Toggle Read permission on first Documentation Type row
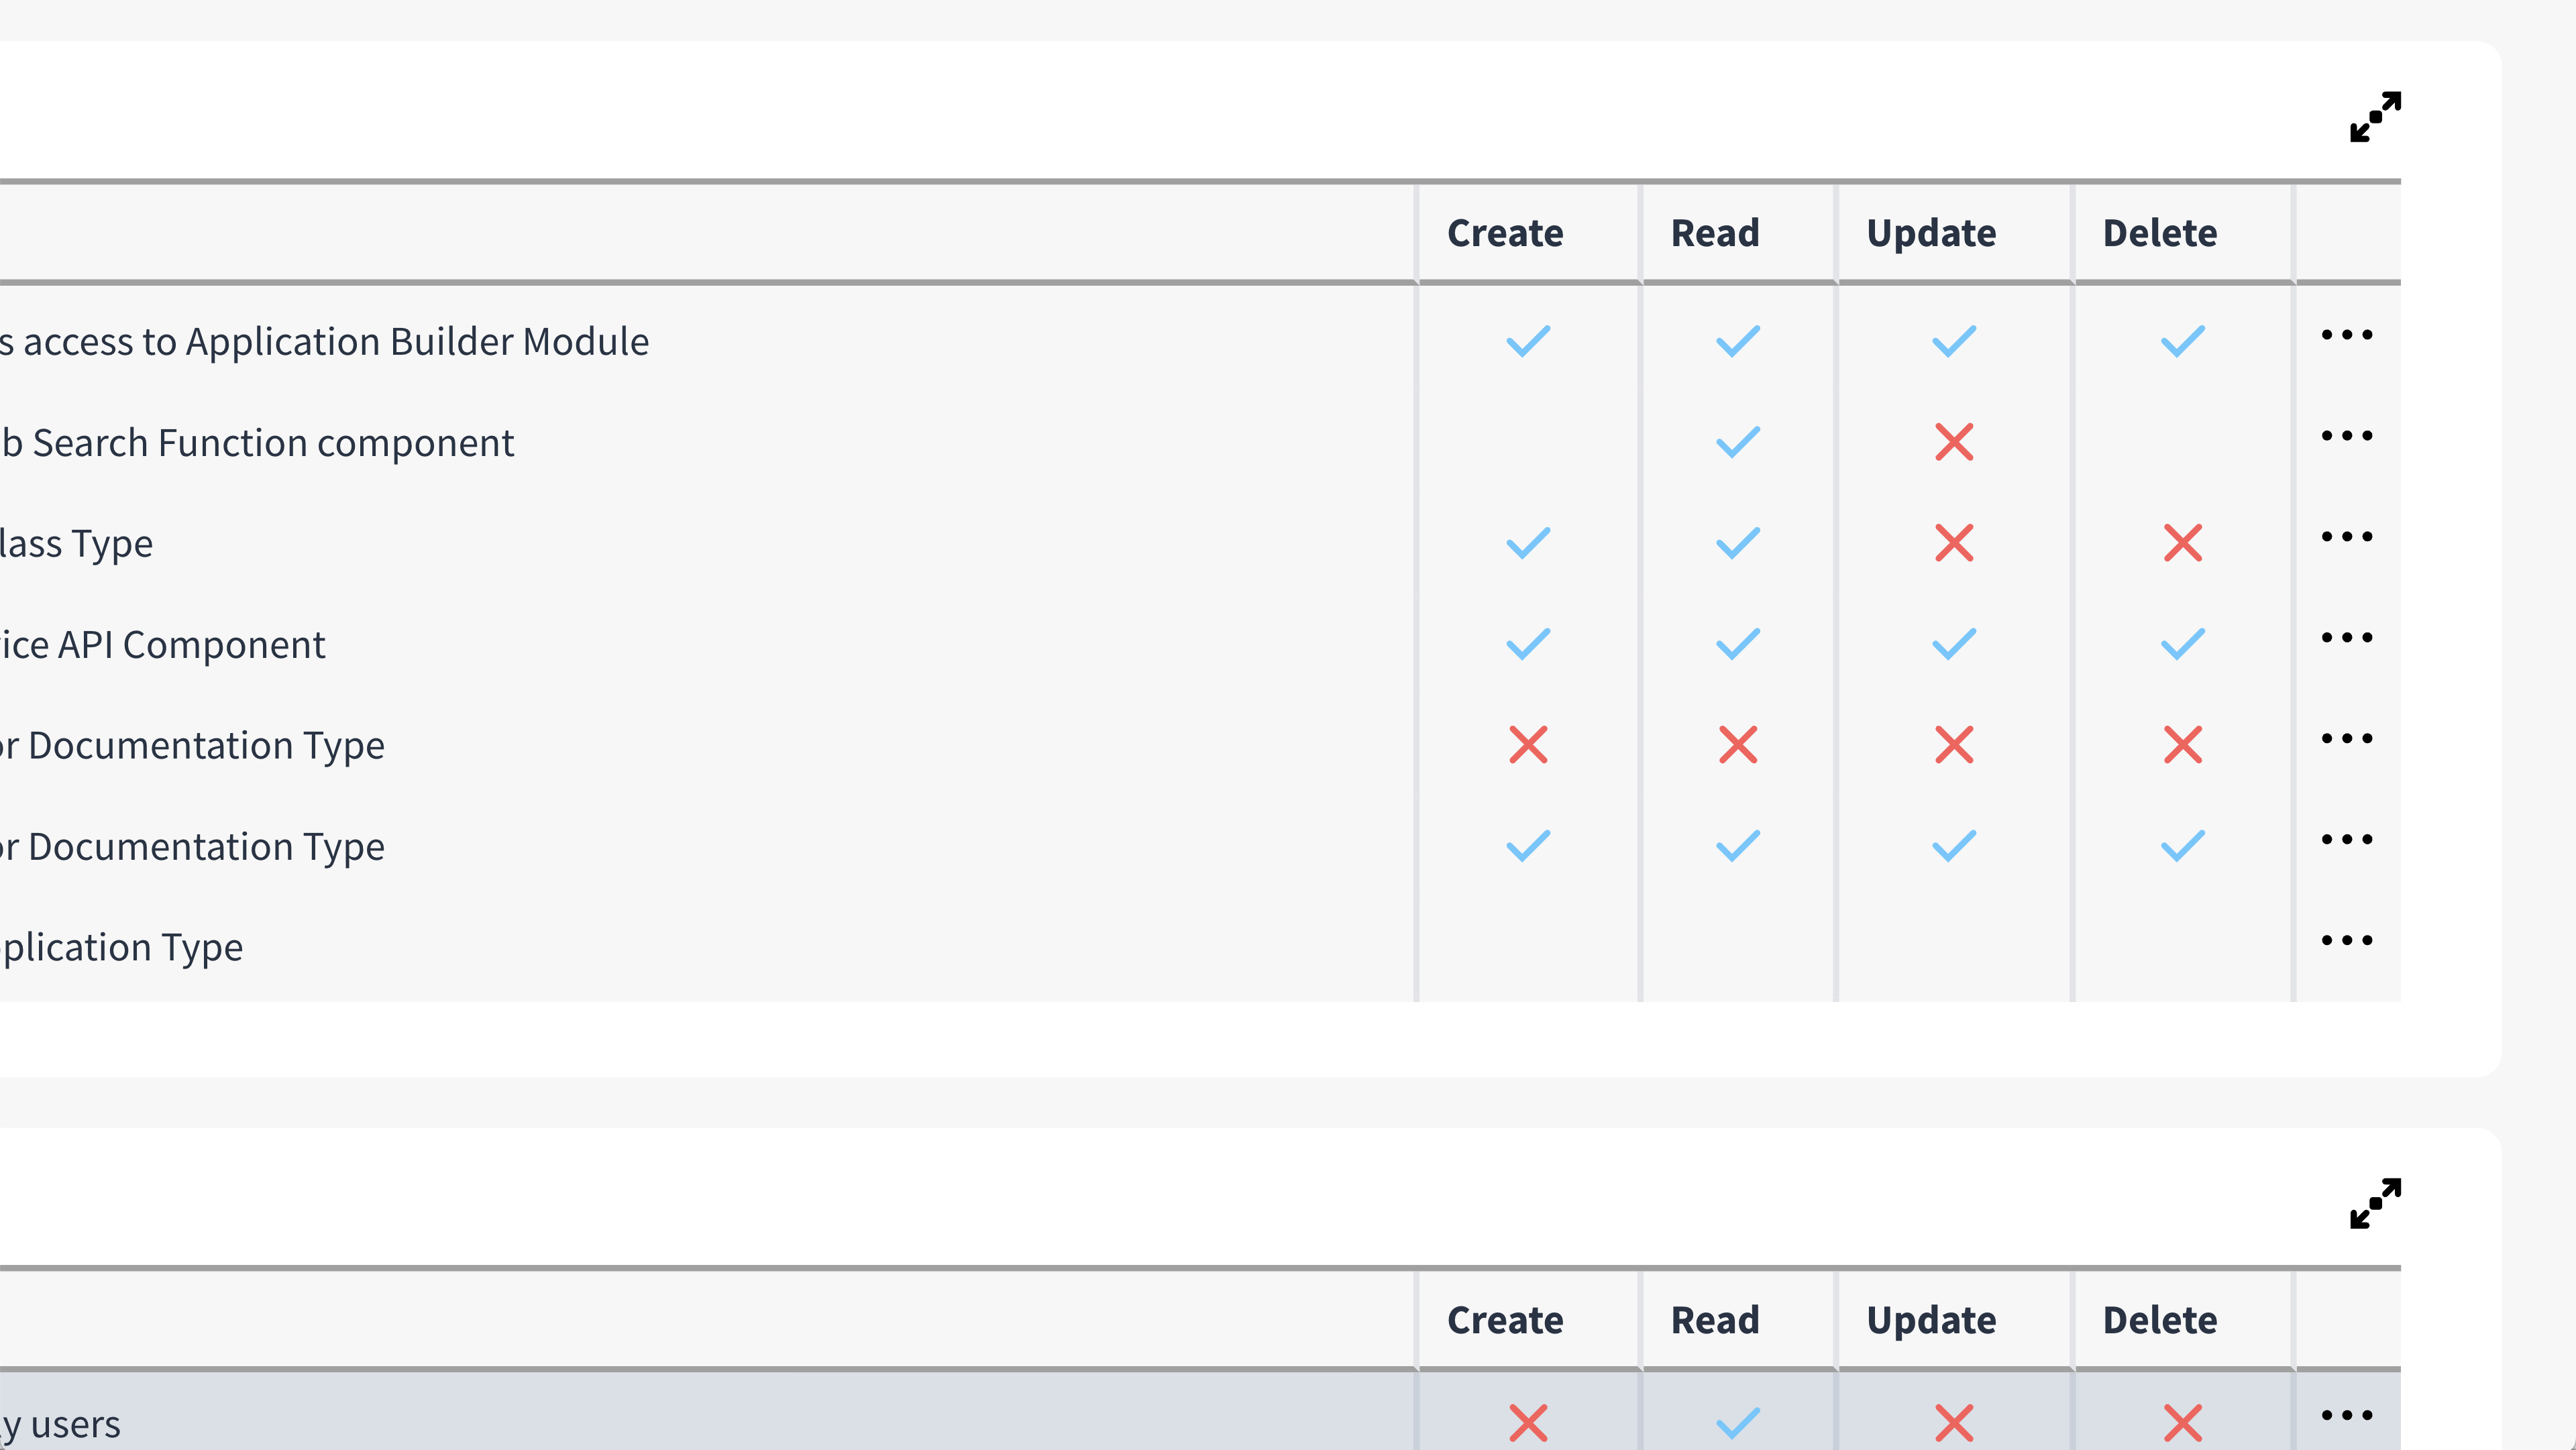This screenshot has height=1450, width=2576. point(1738,745)
